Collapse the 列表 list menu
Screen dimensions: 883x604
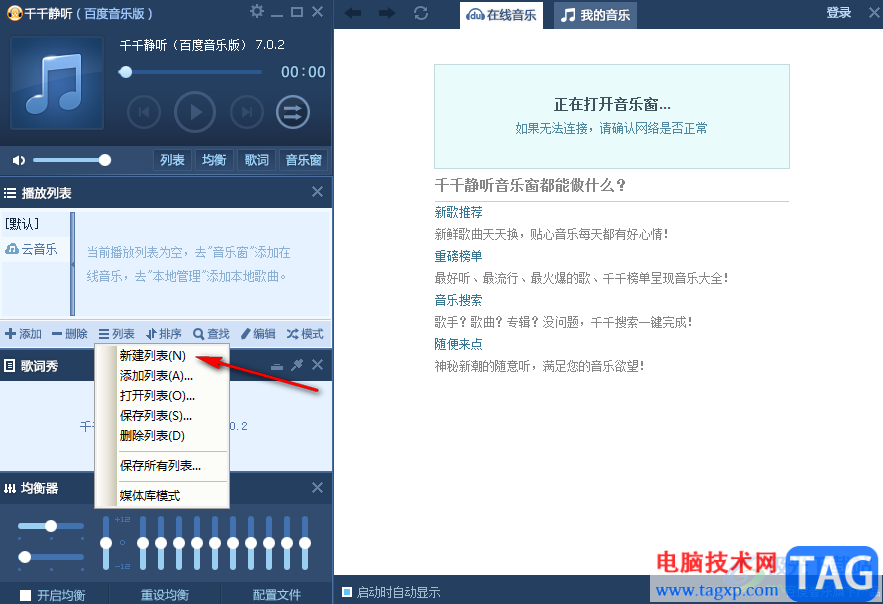(x=117, y=334)
